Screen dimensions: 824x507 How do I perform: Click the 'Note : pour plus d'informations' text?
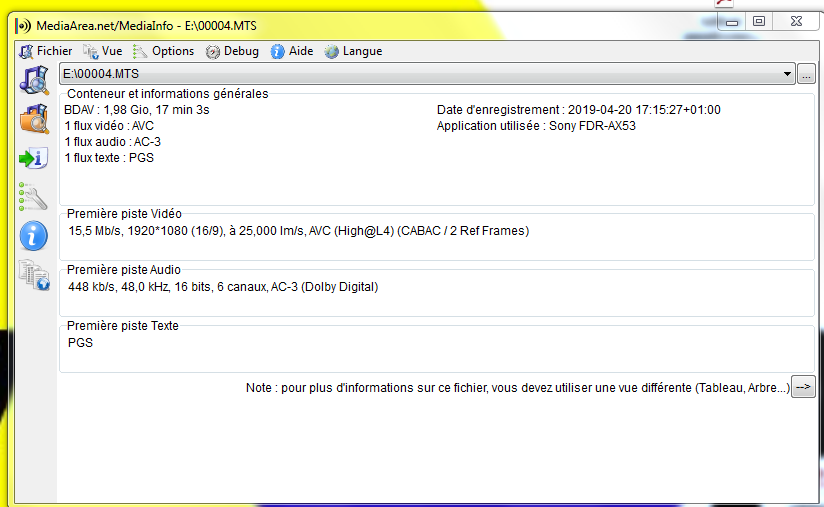[x=518, y=388]
